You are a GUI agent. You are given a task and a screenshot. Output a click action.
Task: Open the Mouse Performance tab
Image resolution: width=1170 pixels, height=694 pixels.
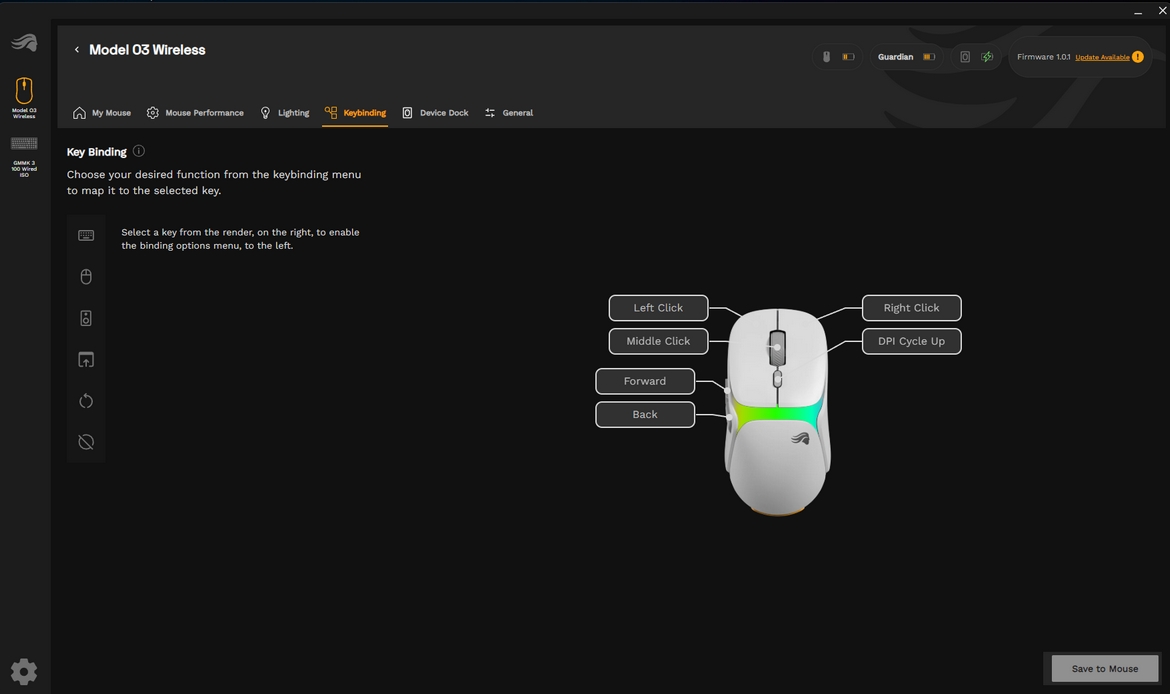(x=195, y=113)
